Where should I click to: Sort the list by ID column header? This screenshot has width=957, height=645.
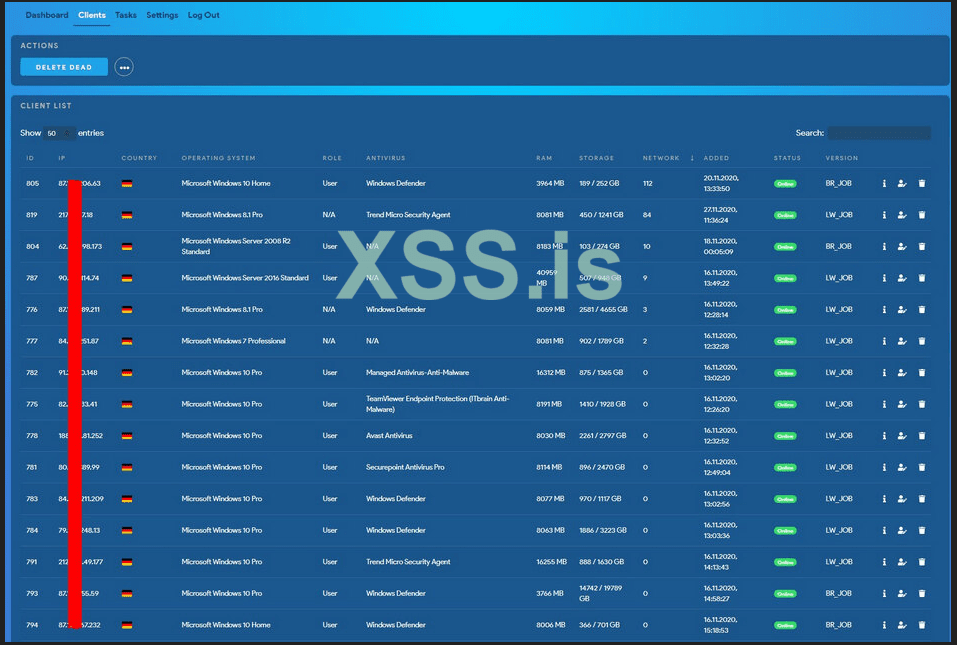30,158
